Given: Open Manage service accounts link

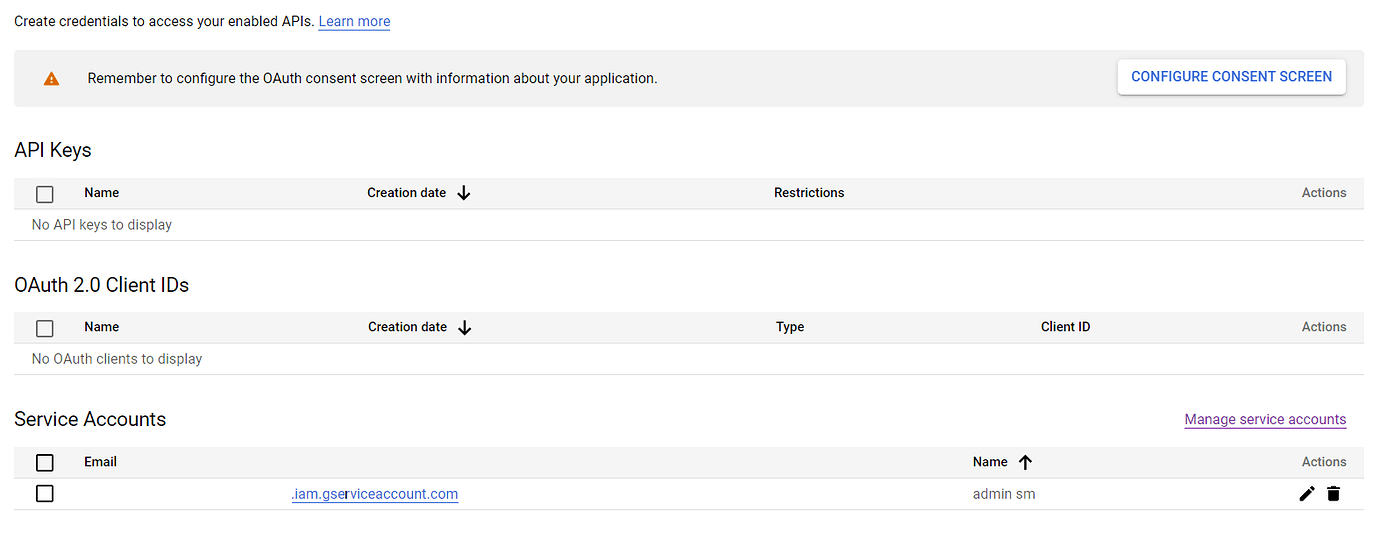Looking at the screenshot, I should coord(1265,420).
